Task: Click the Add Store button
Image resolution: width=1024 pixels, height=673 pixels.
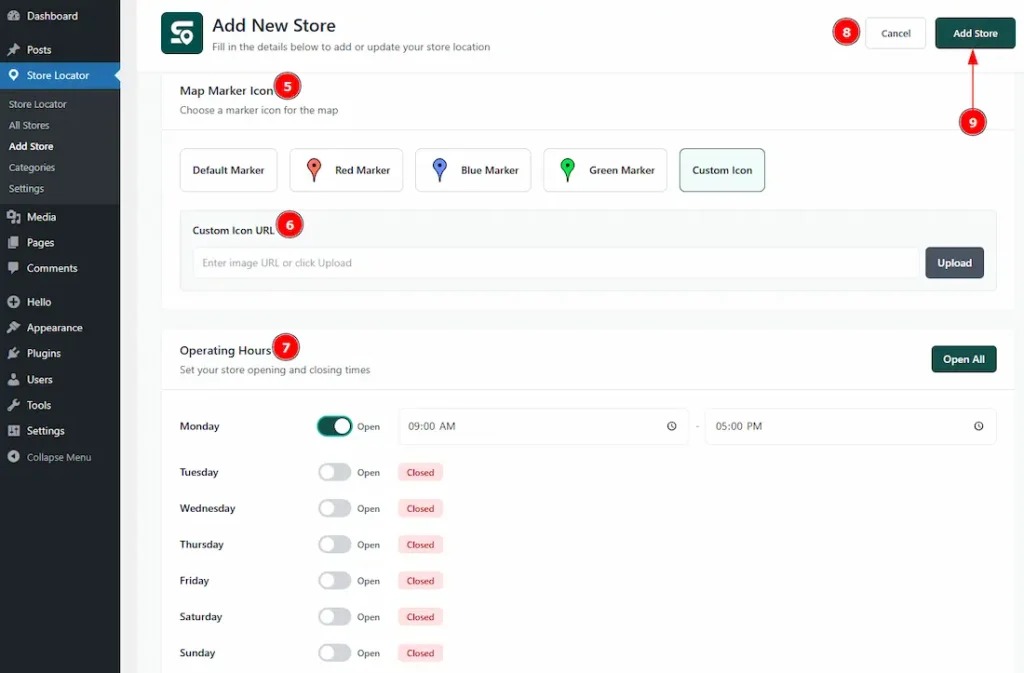Action: coord(974,32)
